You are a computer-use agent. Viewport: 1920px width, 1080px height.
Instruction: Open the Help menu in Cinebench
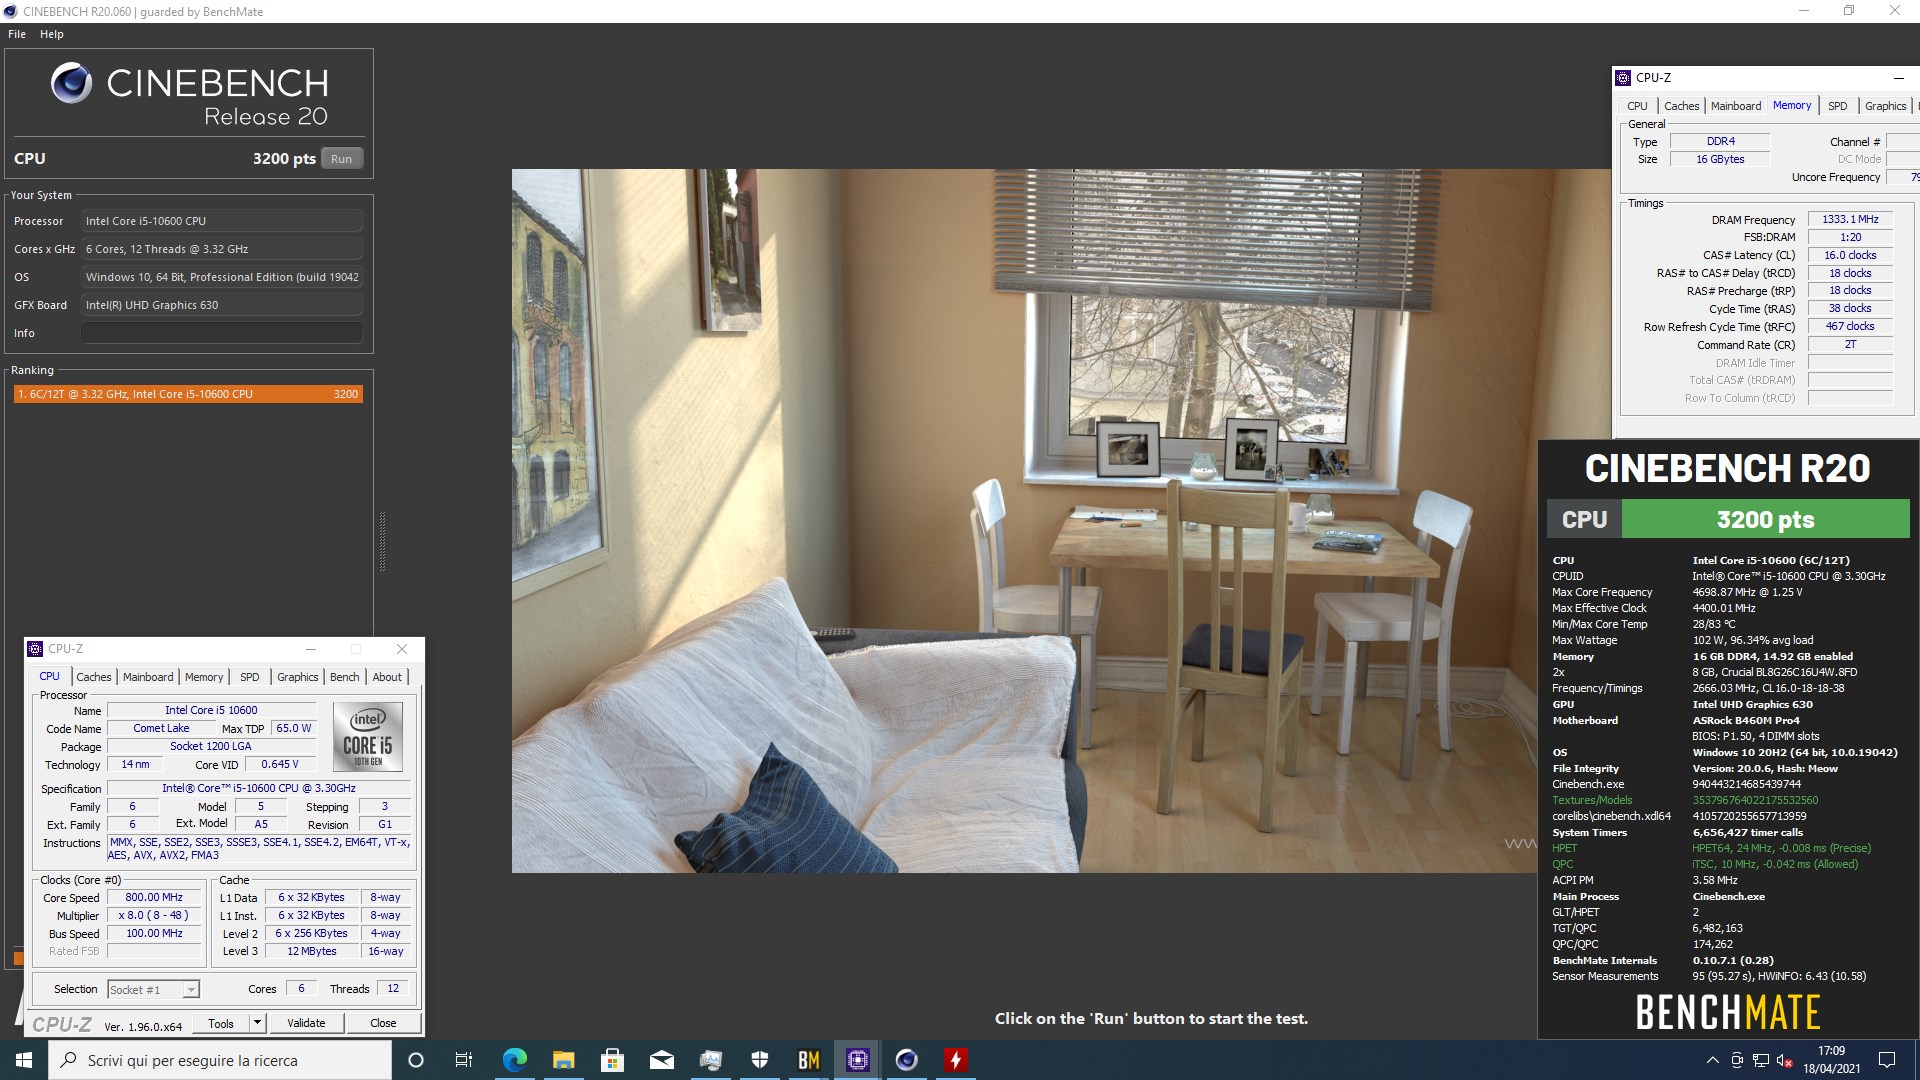[52, 34]
